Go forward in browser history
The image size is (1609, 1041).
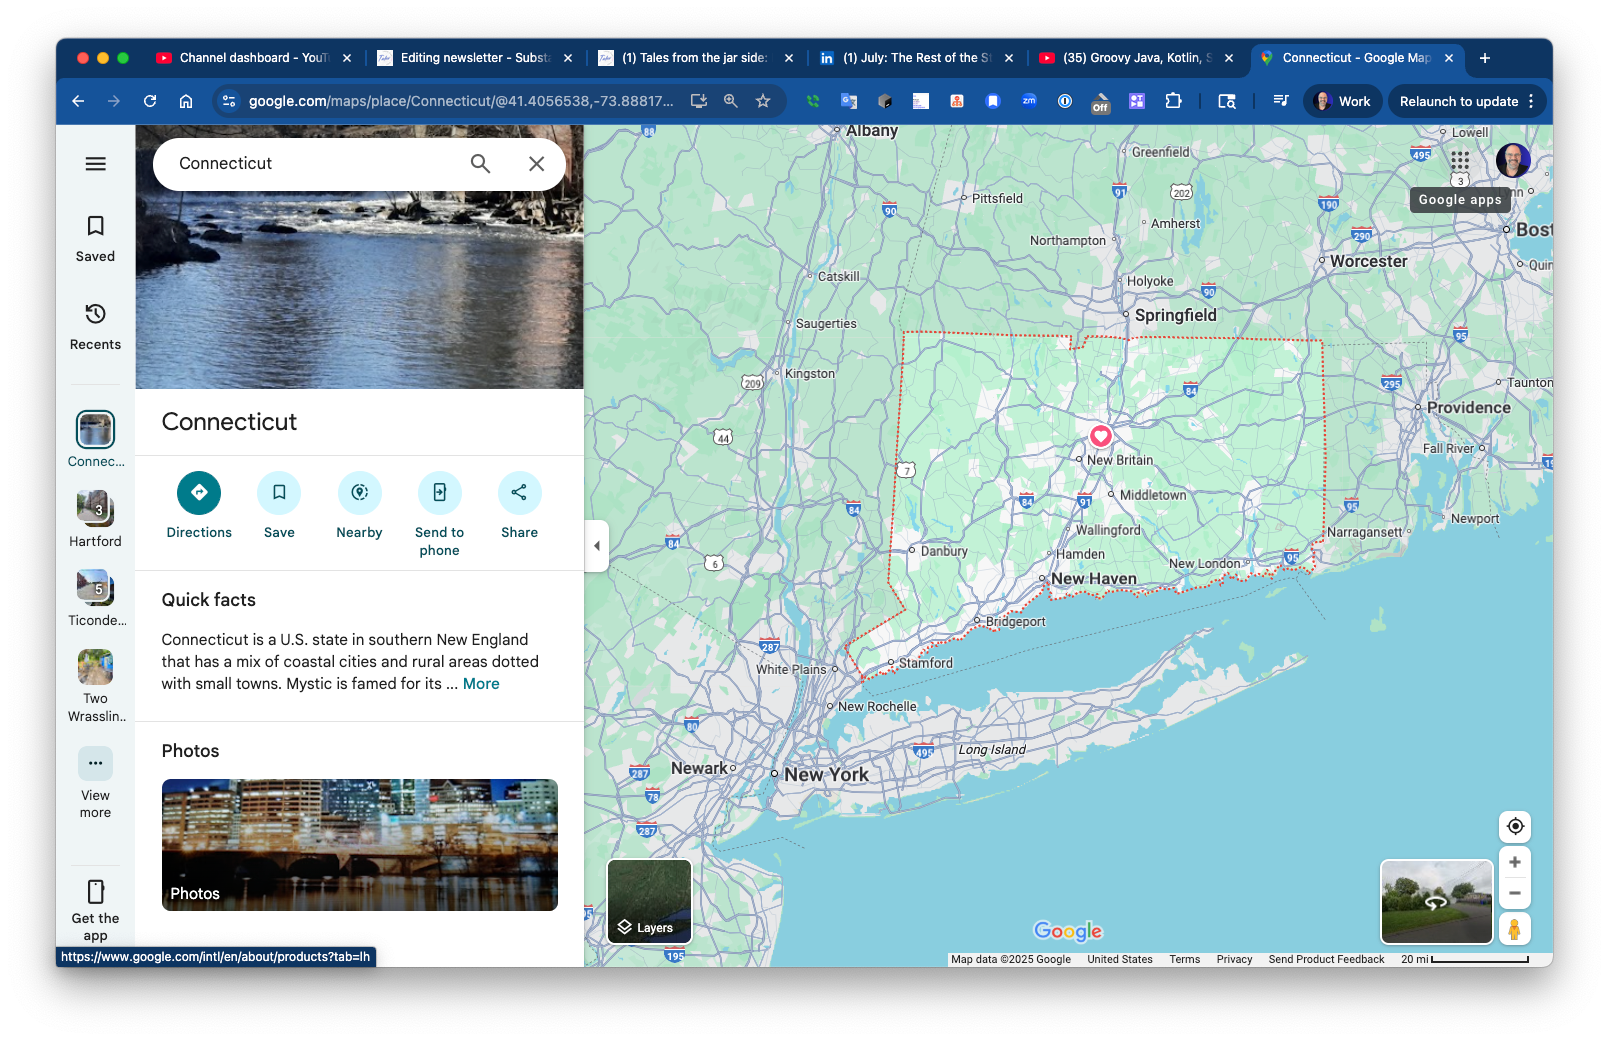pyautogui.click(x=114, y=101)
